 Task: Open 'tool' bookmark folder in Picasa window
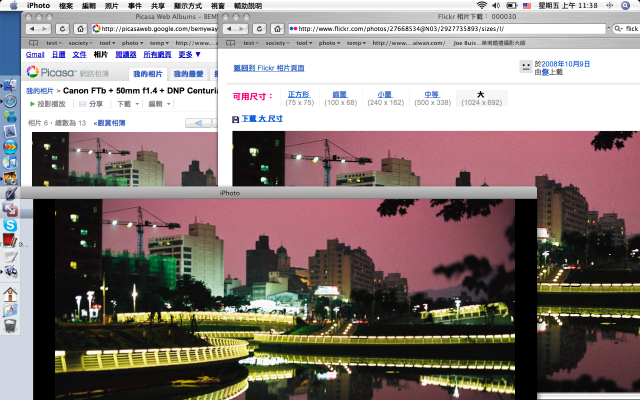[x=107, y=43]
